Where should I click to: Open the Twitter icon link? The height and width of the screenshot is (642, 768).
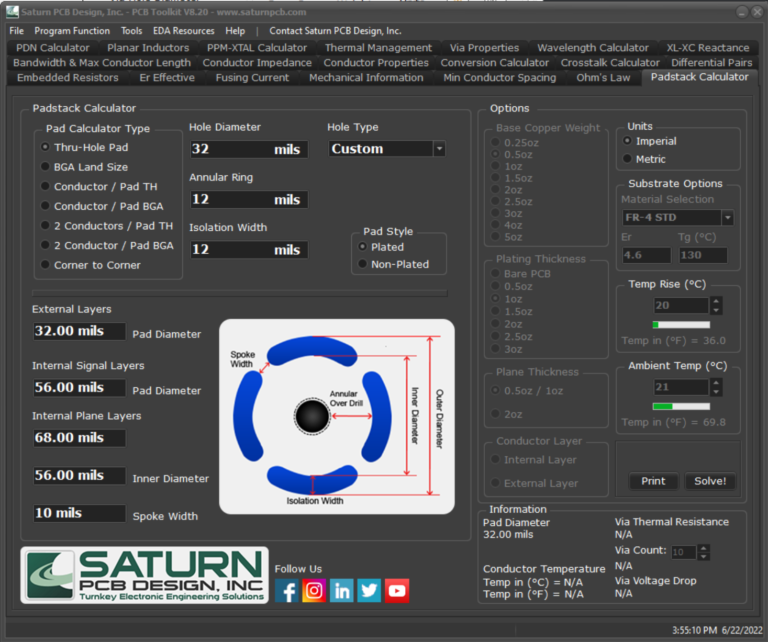pos(369,591)
